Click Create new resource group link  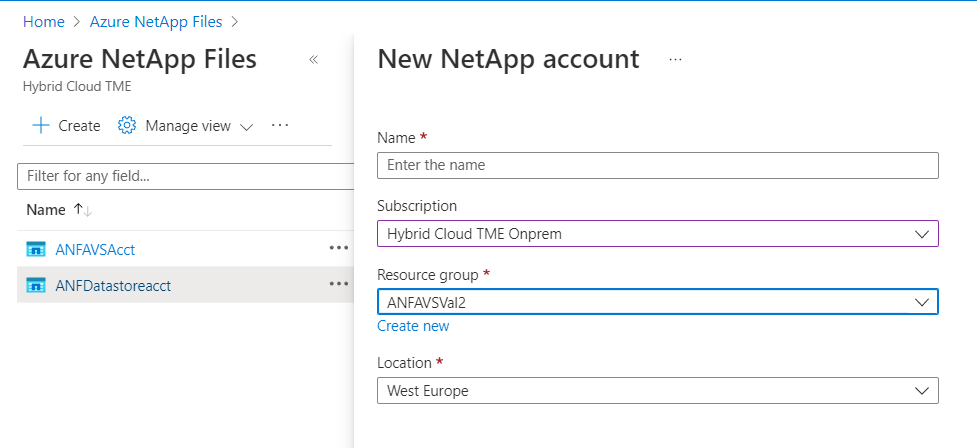(x=413, y=326)
